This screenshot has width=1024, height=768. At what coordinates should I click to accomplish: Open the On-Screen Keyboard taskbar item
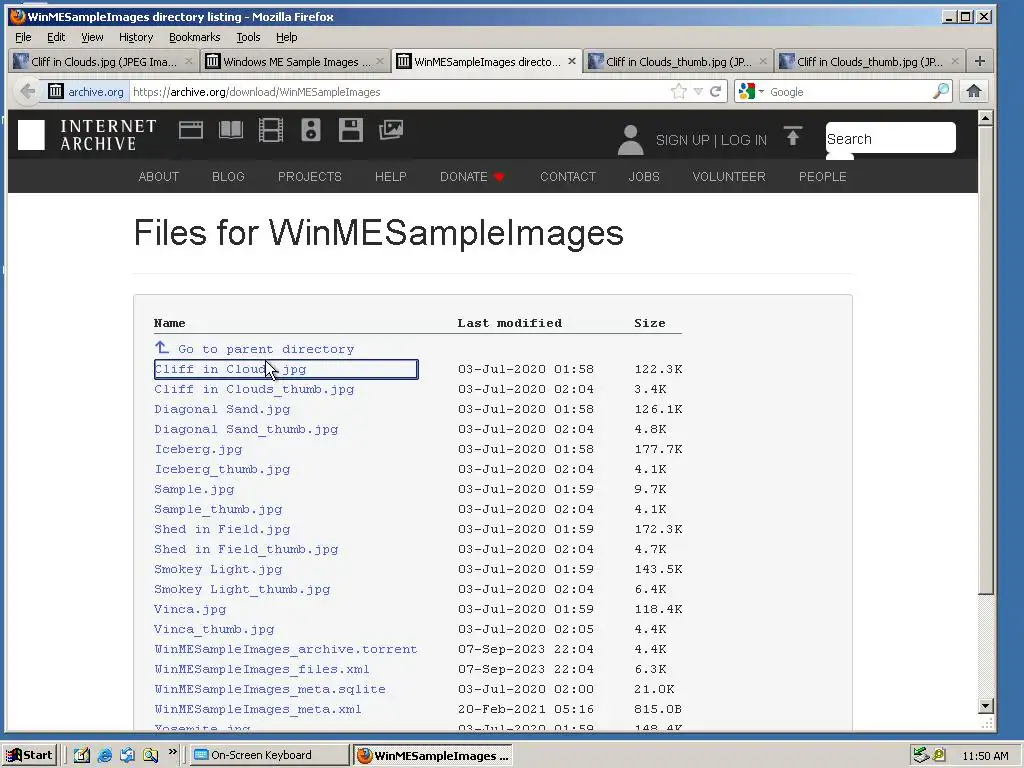[x=270, y=755]
